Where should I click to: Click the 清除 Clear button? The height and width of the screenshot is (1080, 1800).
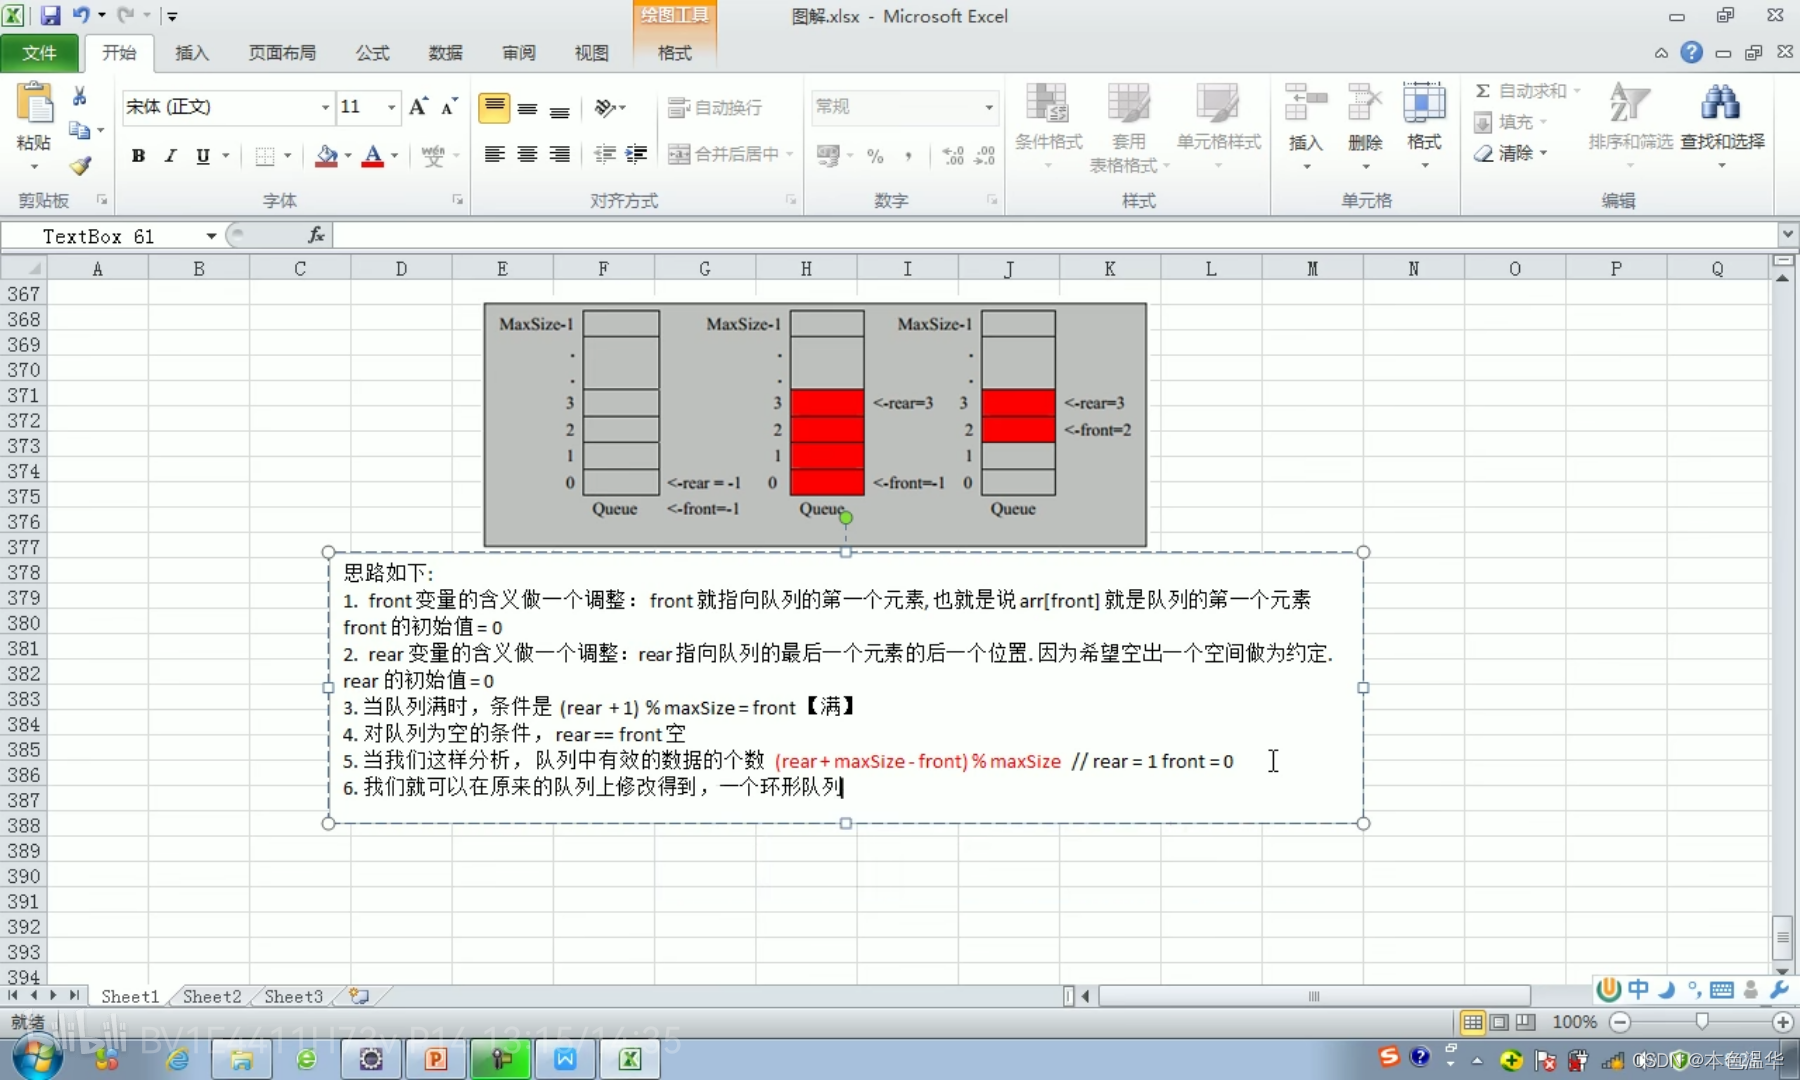[x=1513, y=153]
